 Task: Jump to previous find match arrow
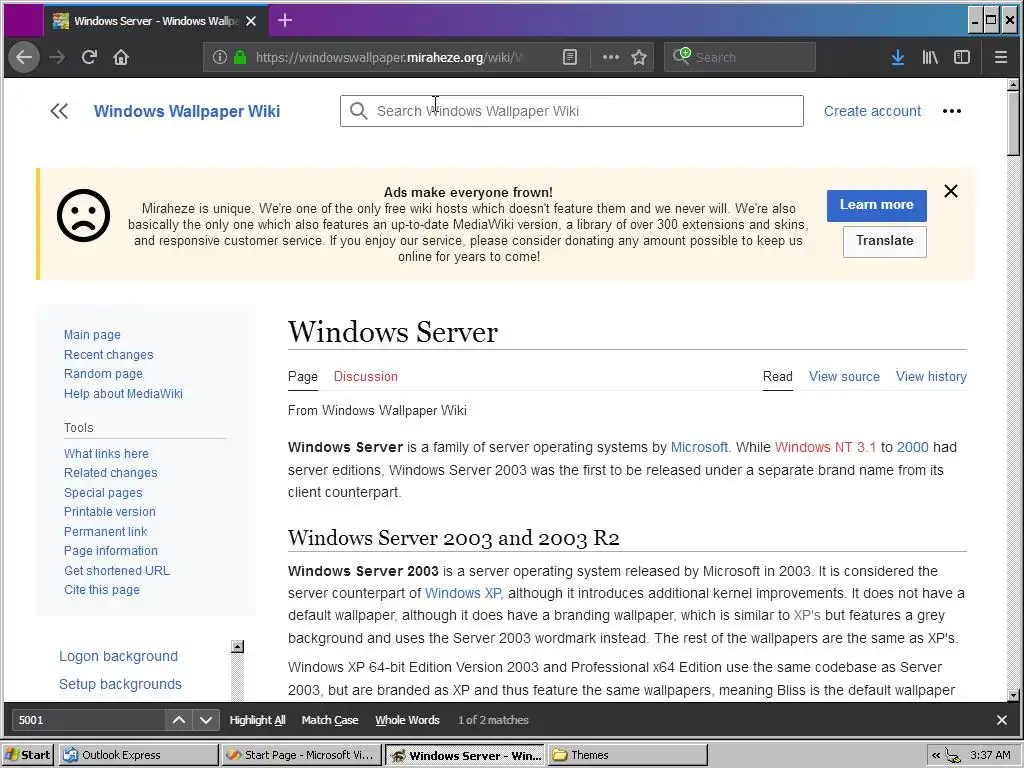[178, 720]
